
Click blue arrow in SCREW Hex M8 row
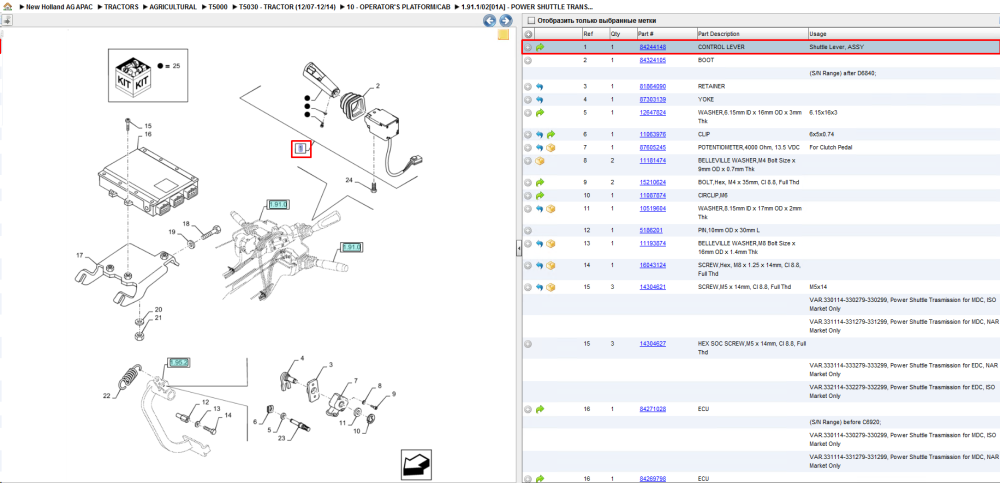pyautogui.click(x=540, y=265)
